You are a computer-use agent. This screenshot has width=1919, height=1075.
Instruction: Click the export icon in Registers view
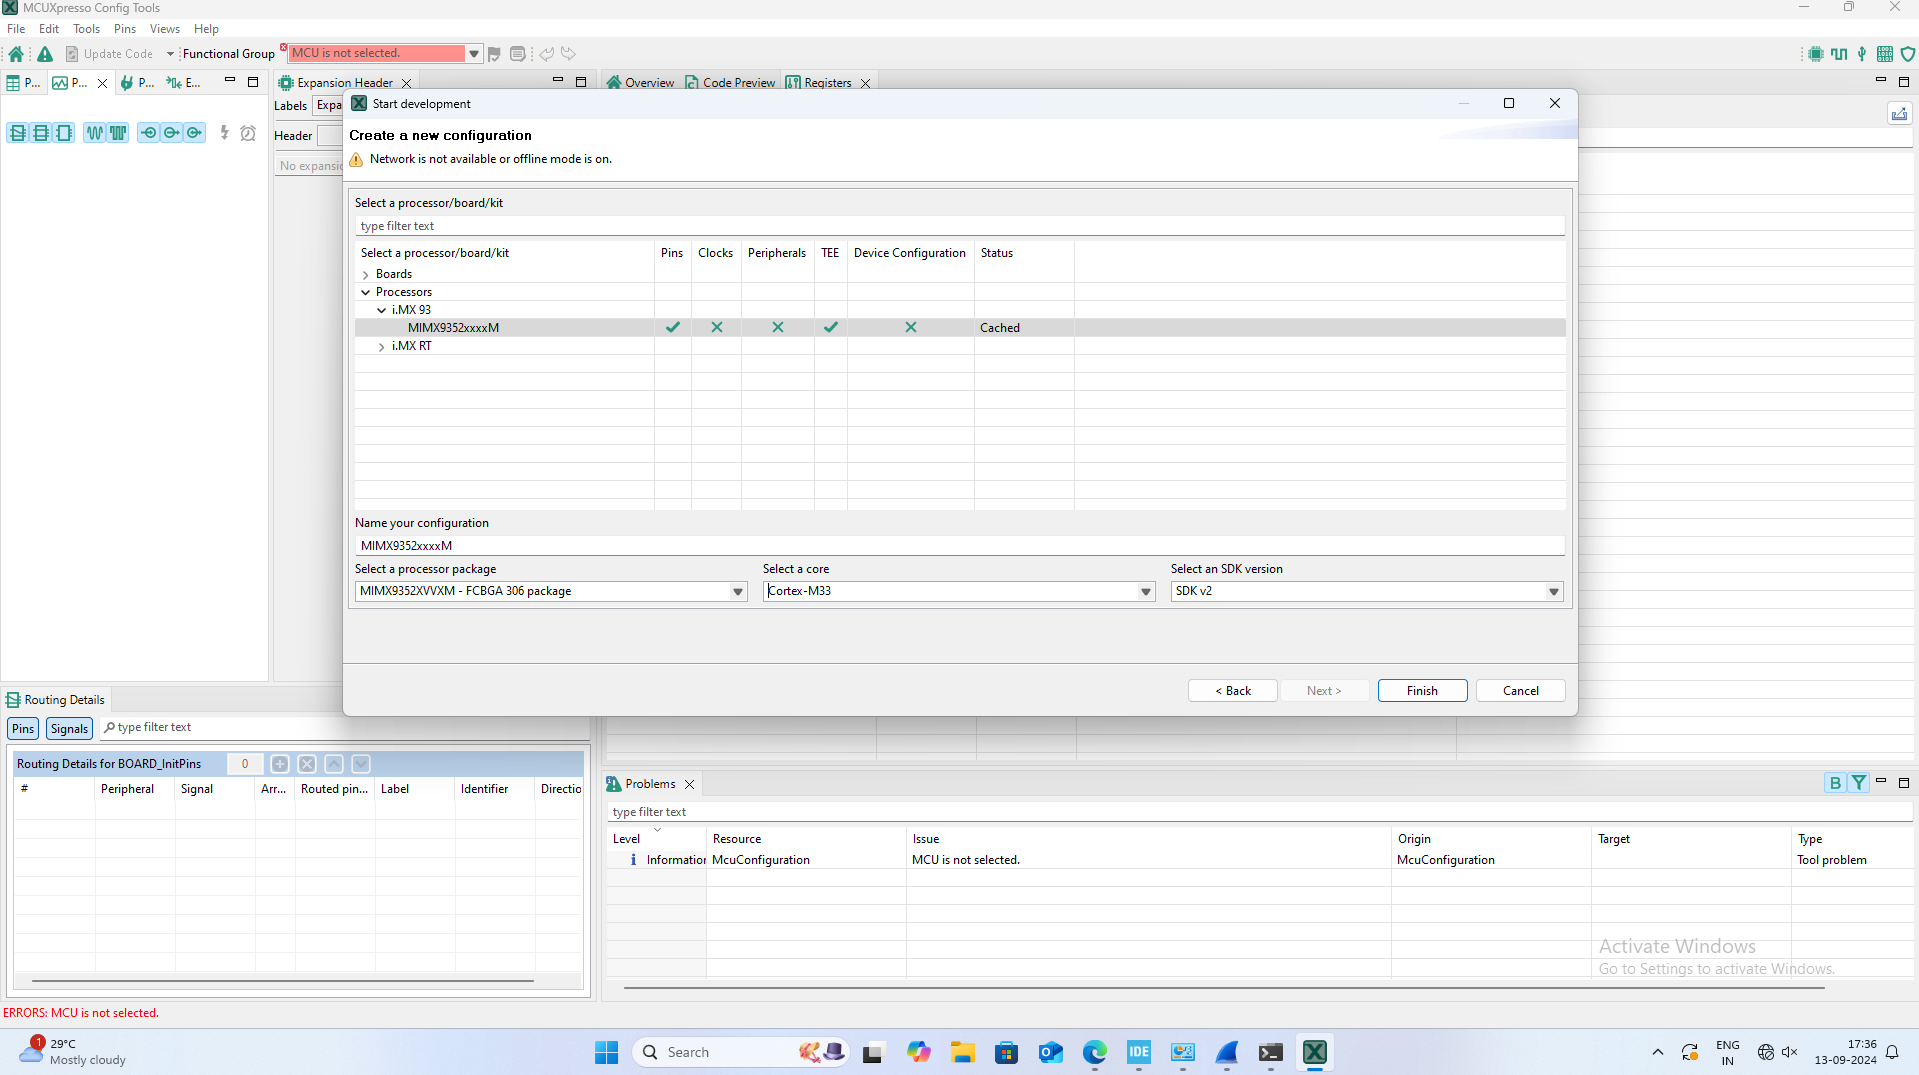click(x=1899, y=114)
